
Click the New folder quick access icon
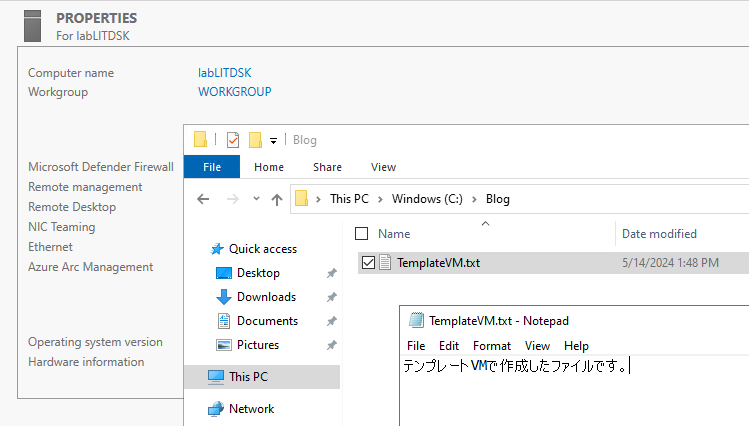[256, 140]
